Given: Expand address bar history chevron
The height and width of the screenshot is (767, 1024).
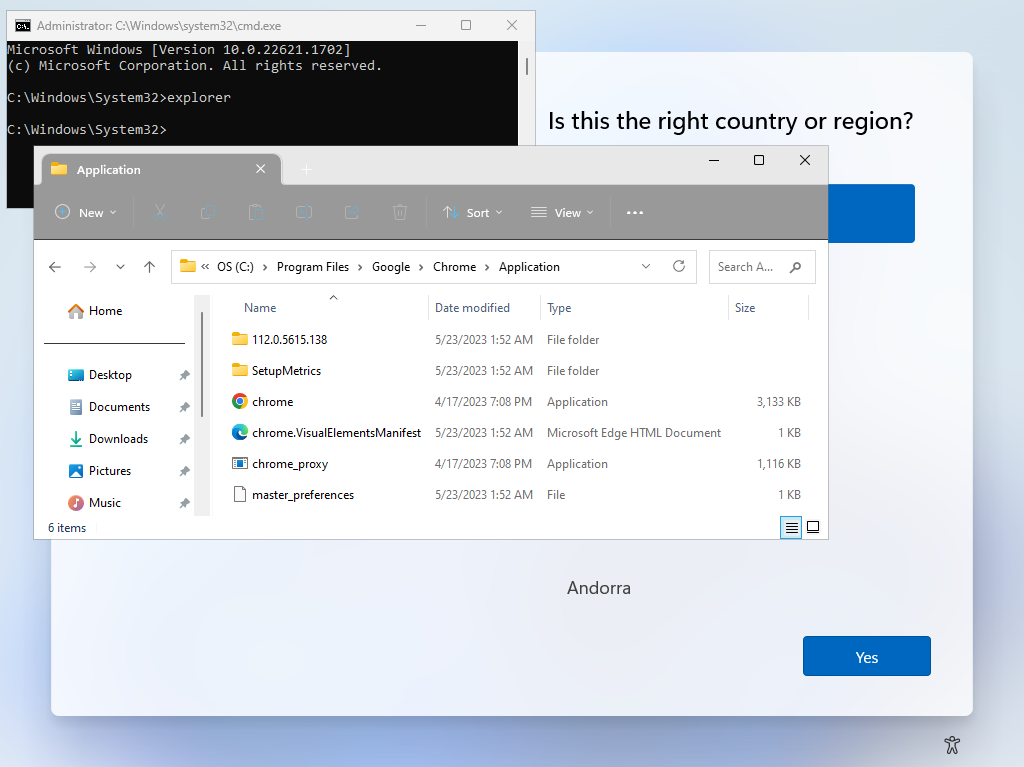Looking at the screenshot, I should 646,267.
